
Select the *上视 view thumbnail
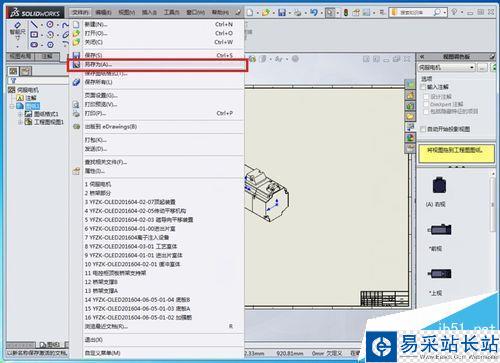pyautogui.click(x=440, y=274)
